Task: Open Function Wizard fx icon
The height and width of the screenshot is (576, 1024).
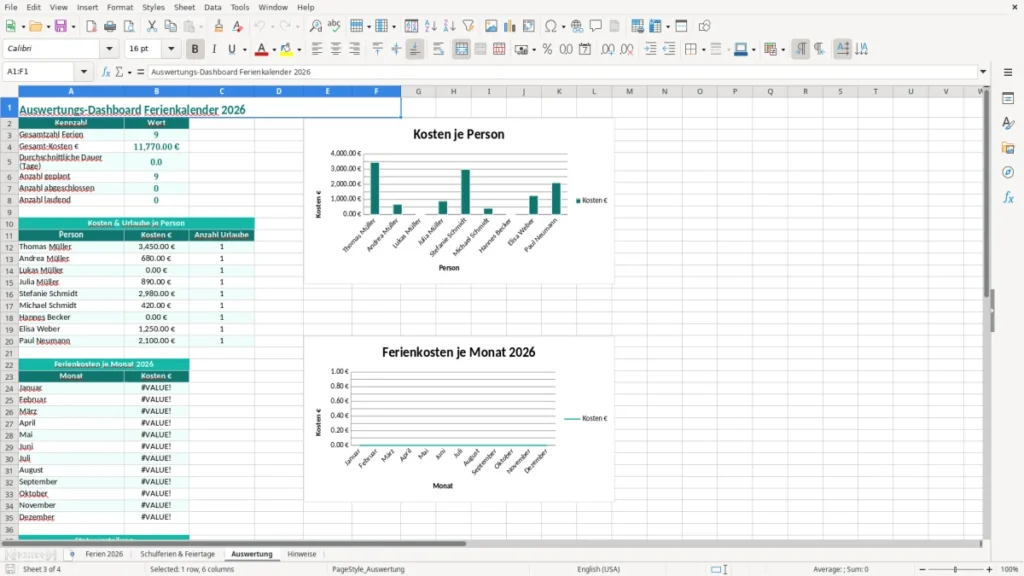Action: (x=106, y=72)
